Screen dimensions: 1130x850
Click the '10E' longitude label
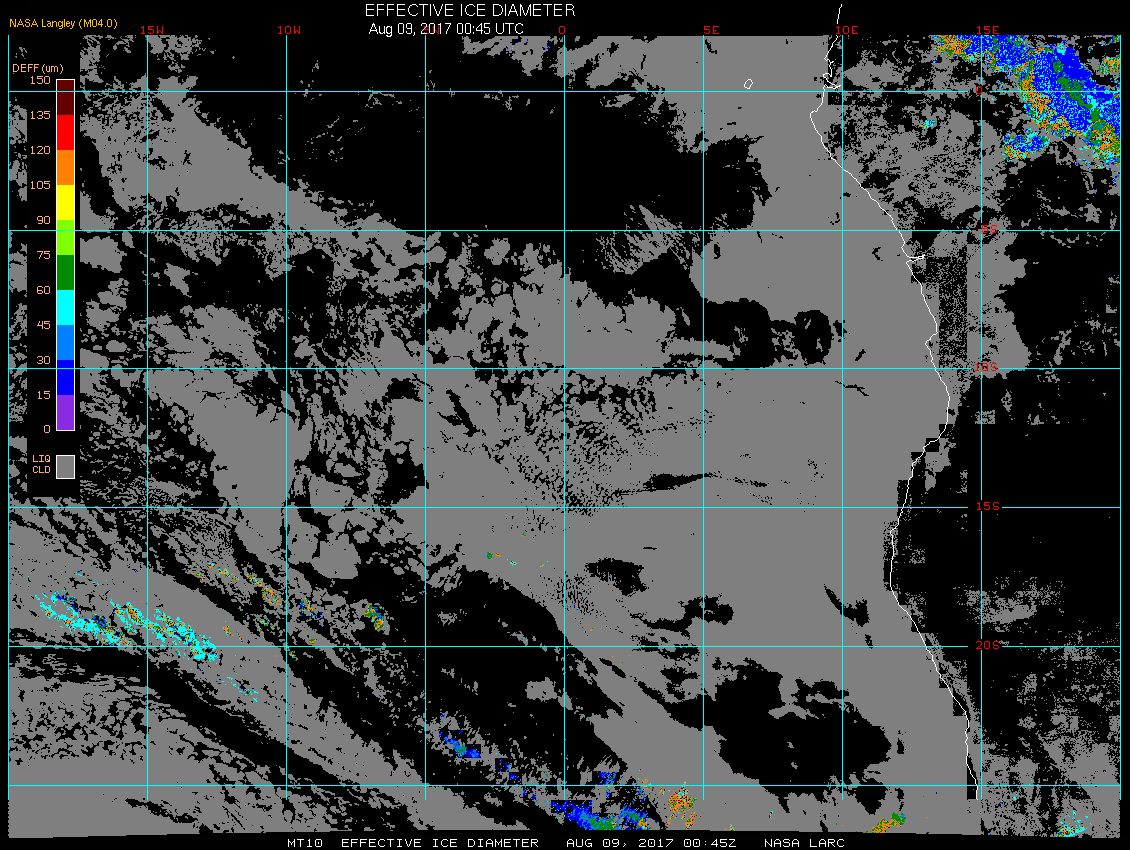[x=847, y=30]
